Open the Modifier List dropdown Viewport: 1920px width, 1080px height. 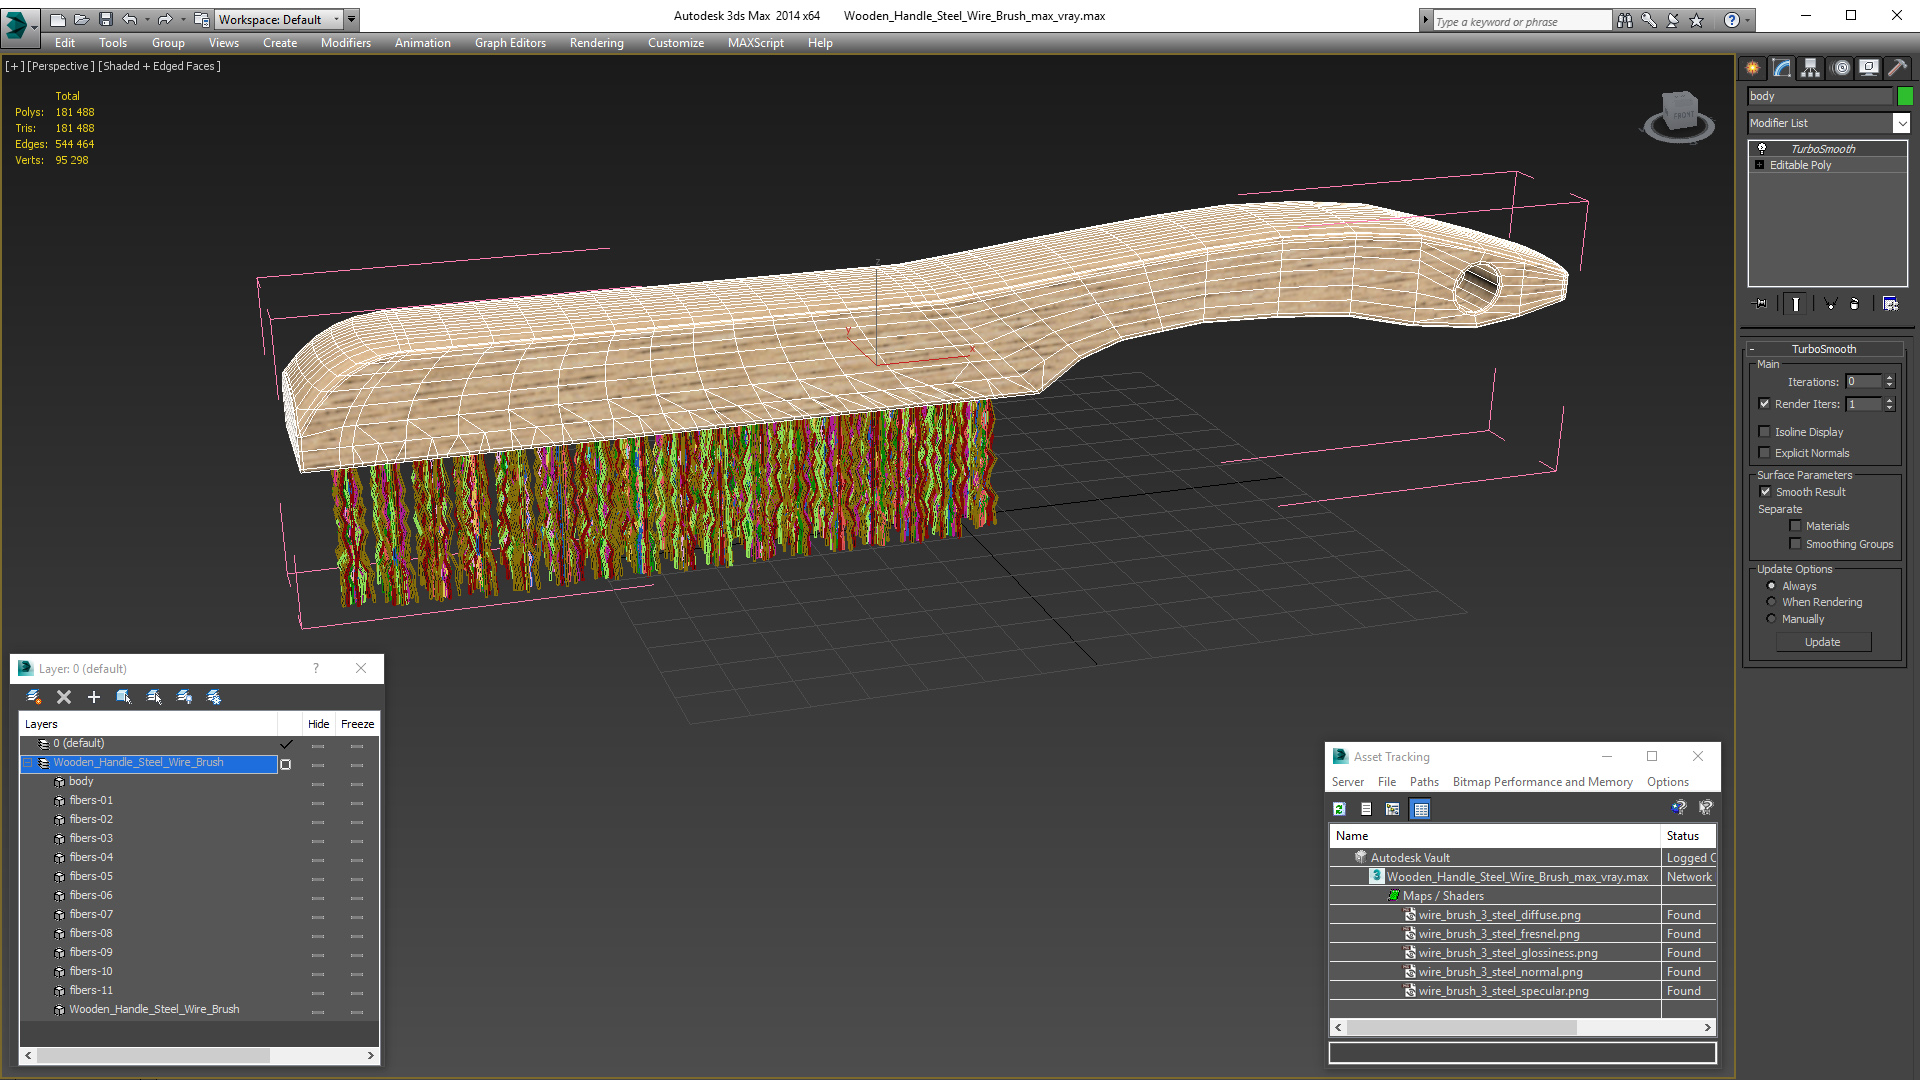click(1901, 123)
